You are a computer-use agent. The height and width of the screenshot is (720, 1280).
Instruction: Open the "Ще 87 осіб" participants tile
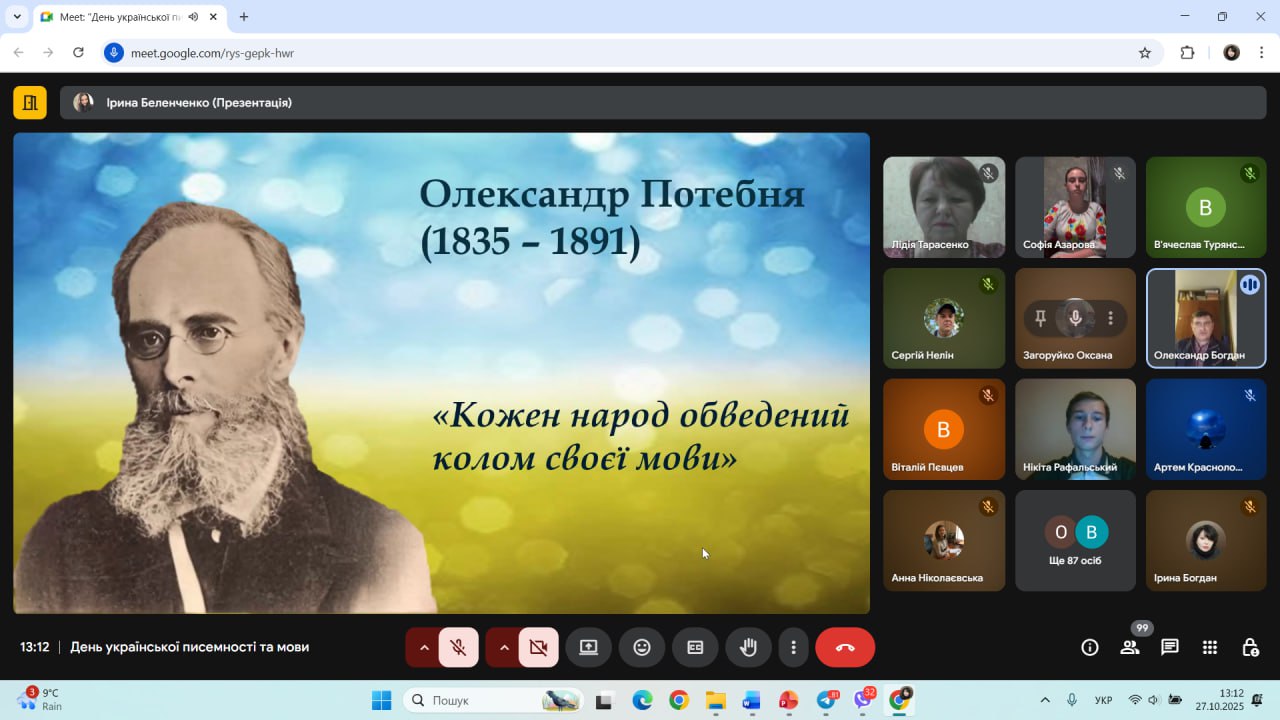coord(1075,541)
